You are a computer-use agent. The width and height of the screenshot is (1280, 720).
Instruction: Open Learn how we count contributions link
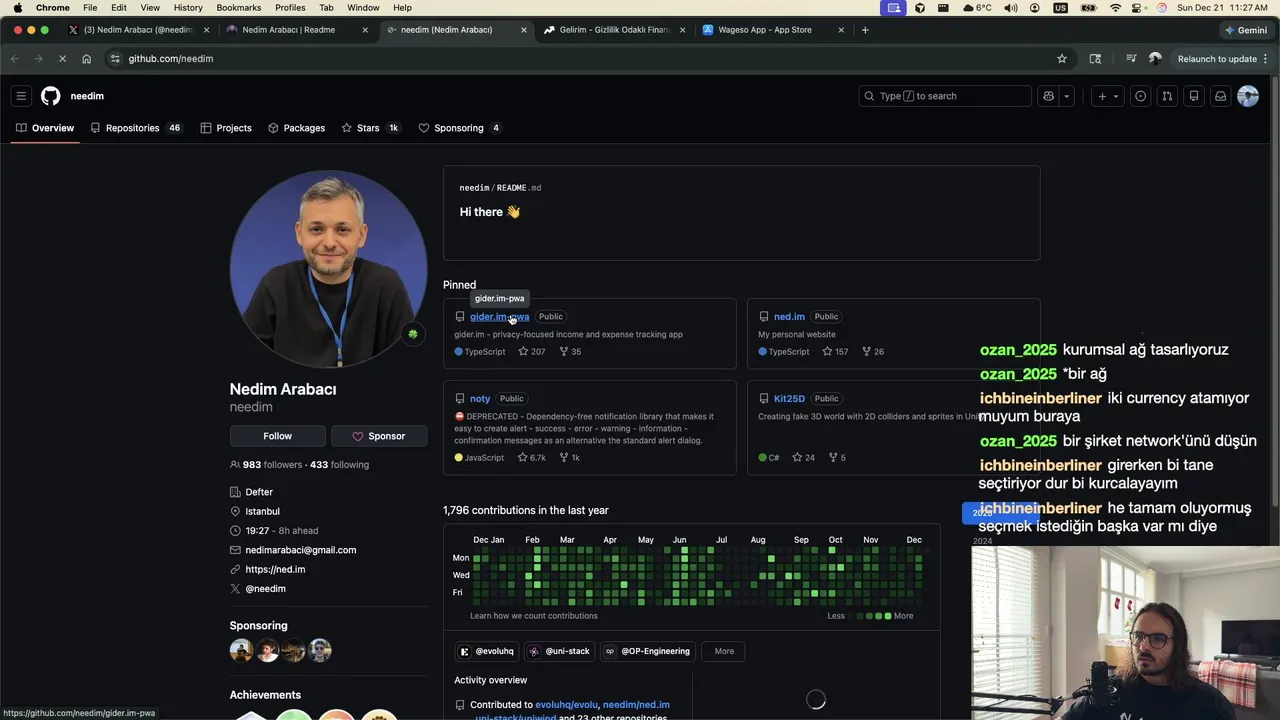[534, 616]
